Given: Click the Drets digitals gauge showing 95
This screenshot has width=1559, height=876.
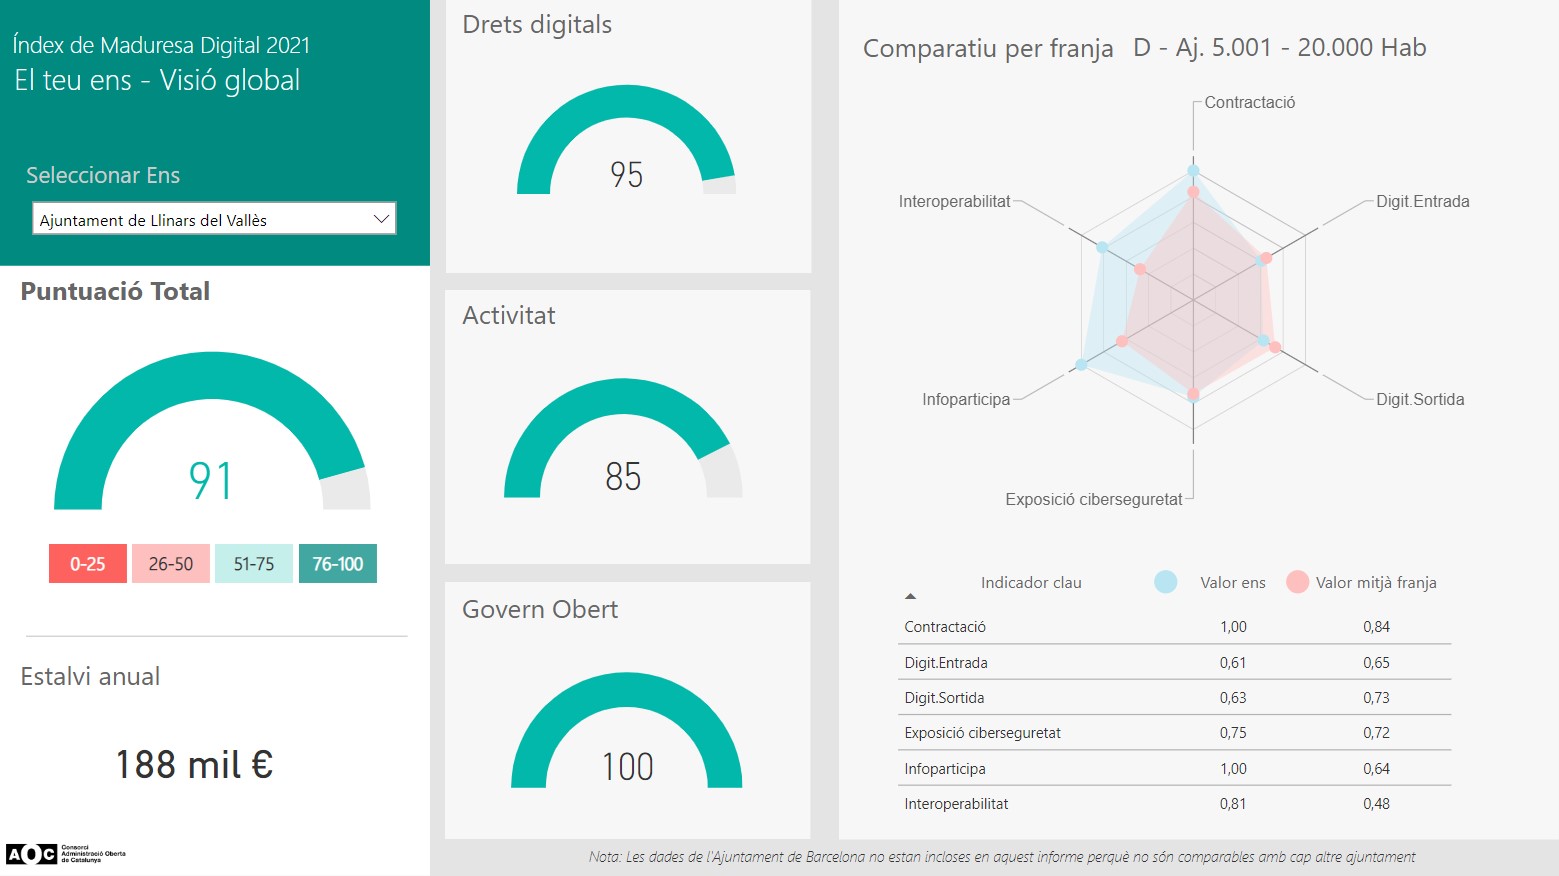Looking at the screenshot, I should 626,145.
